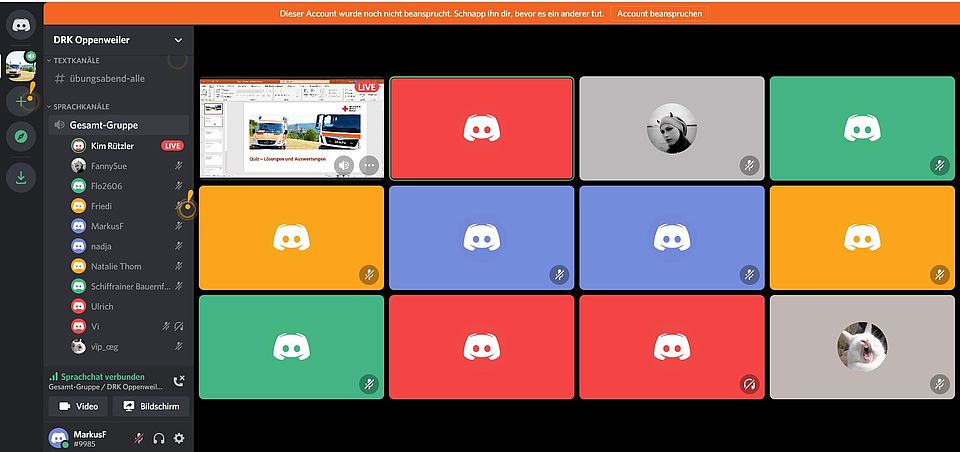
Task: Click muted mic icon on woman-photo tile
Action: [x=749, y=165]
